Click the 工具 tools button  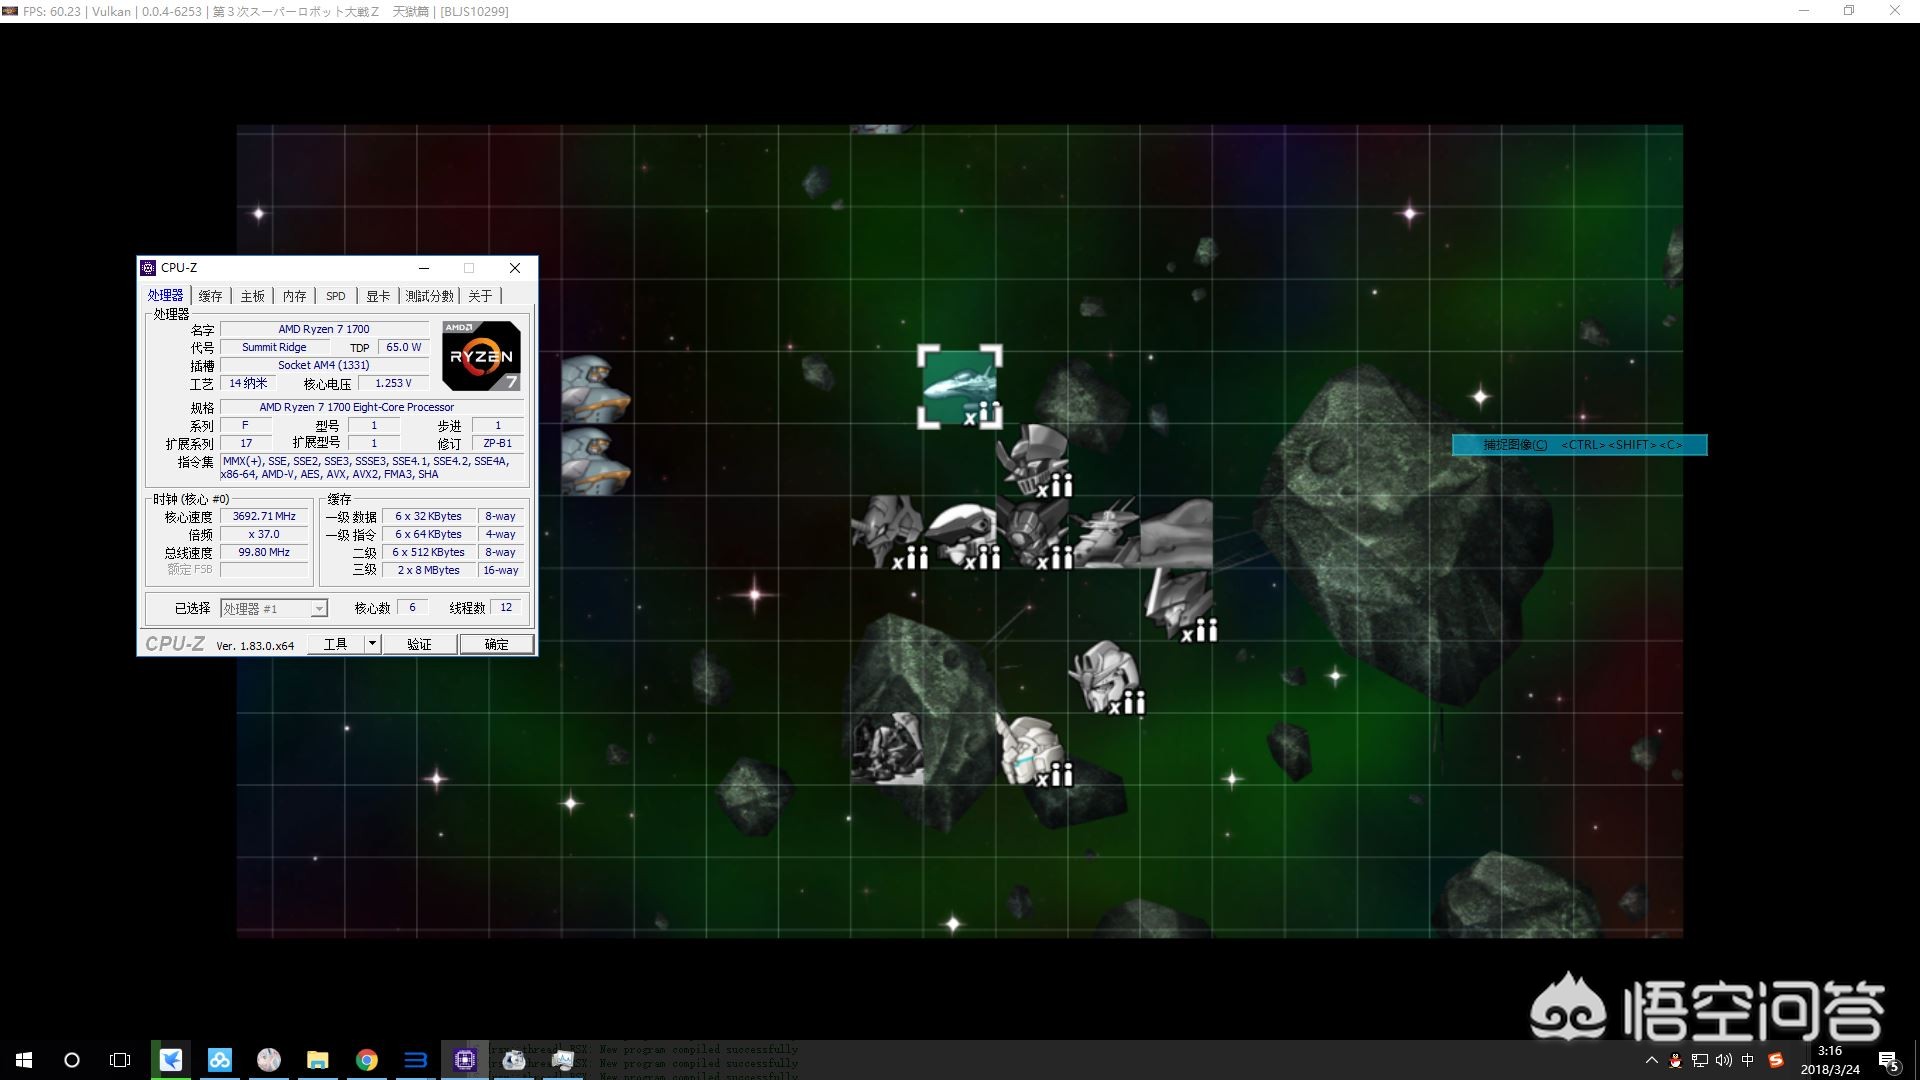[x=335, y=644]
